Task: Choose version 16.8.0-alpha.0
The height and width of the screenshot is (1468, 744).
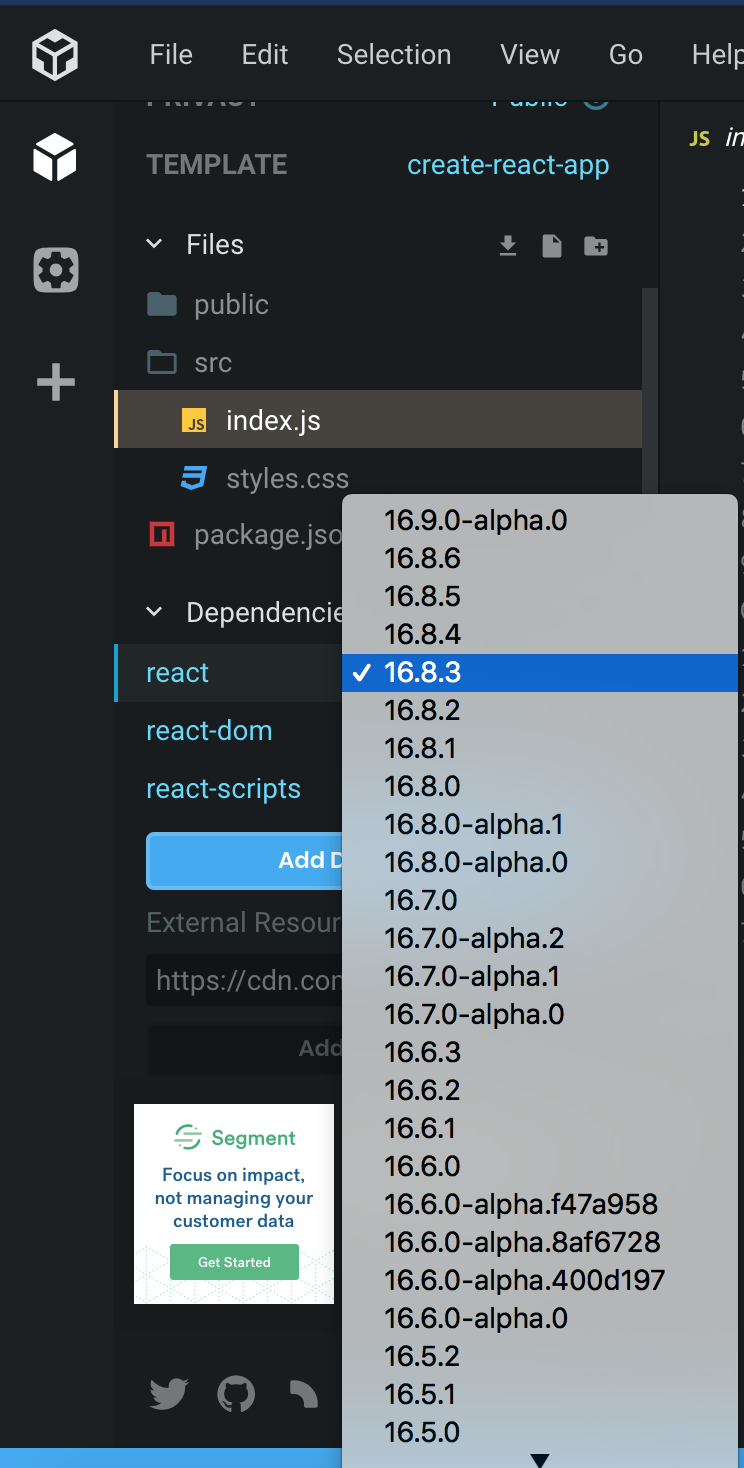Action: (x=540, y=862)
